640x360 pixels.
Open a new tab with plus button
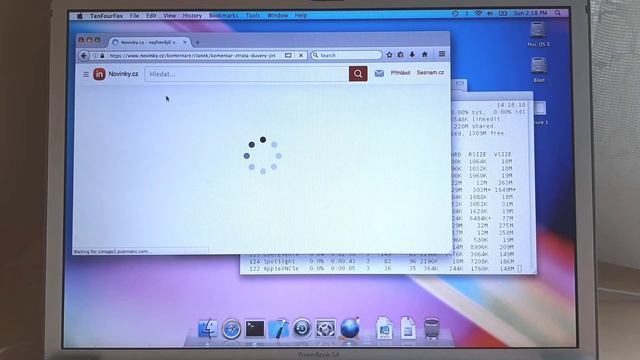198,42
